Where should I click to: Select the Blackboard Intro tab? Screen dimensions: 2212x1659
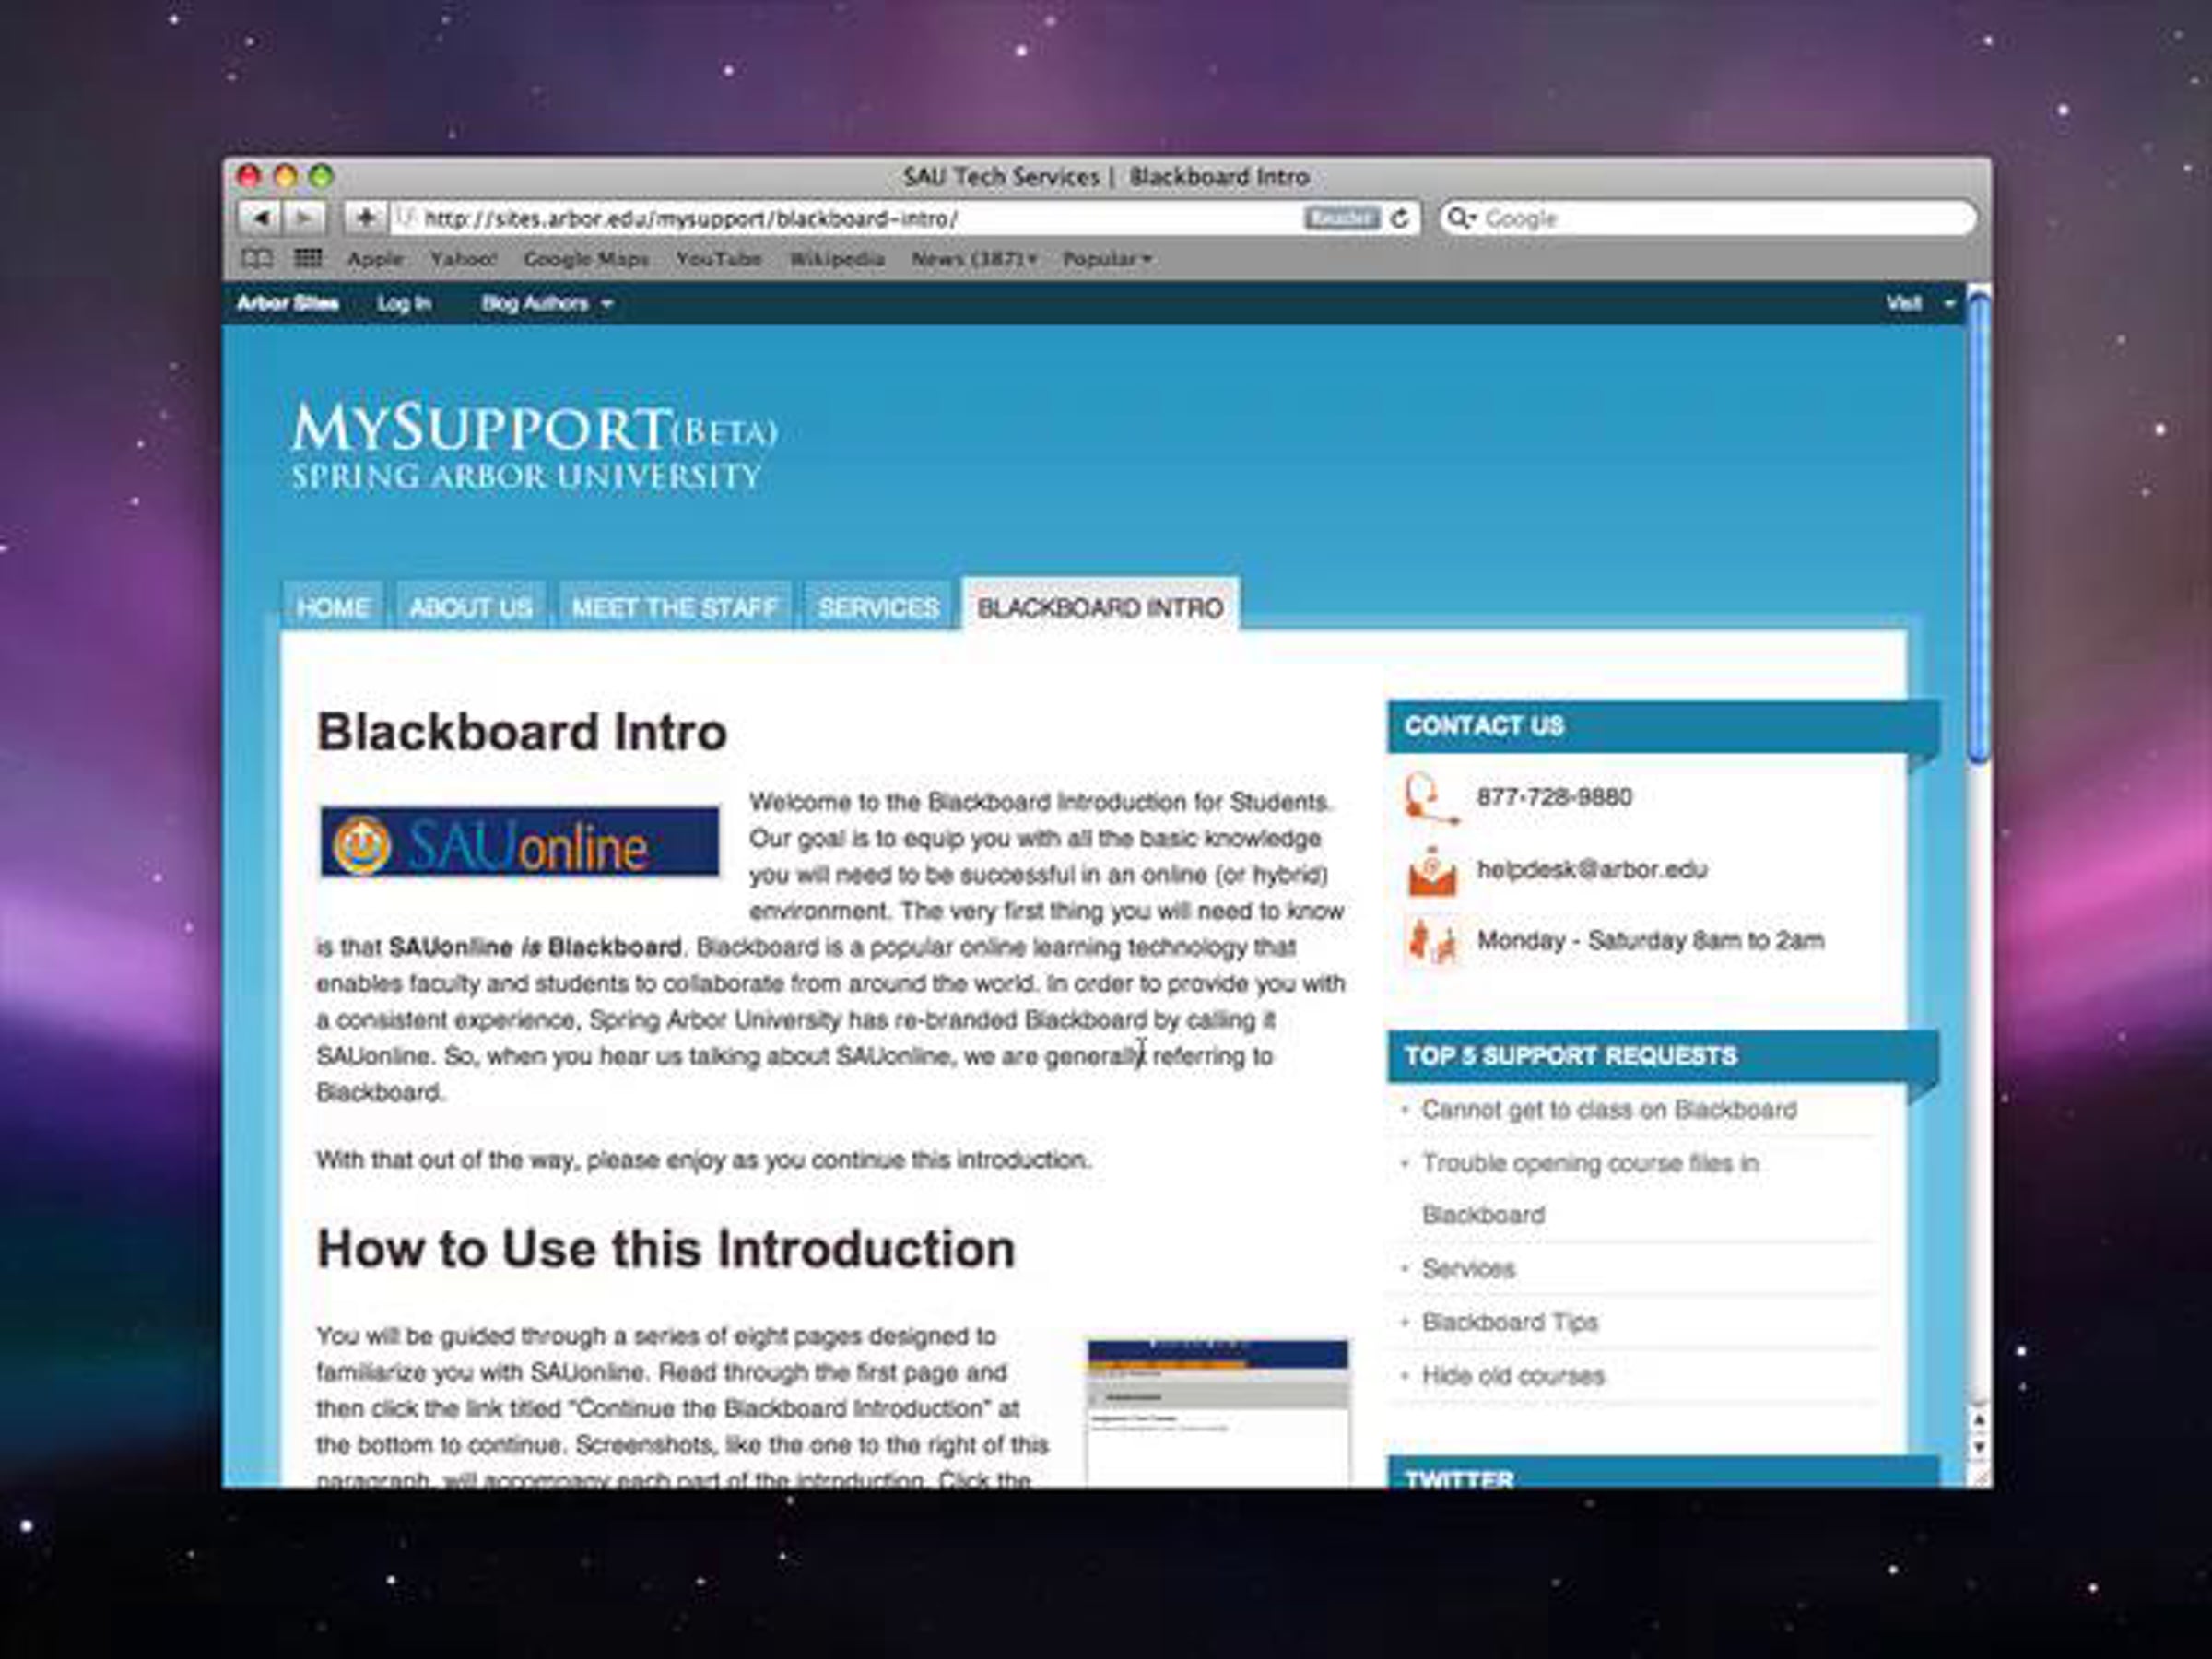(x=1100, y=607)
